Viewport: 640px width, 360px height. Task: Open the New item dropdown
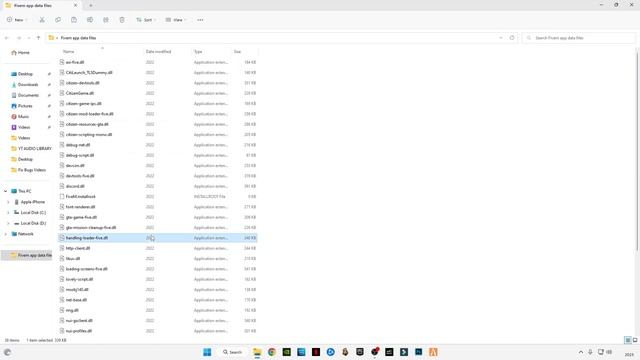(17, 20)
